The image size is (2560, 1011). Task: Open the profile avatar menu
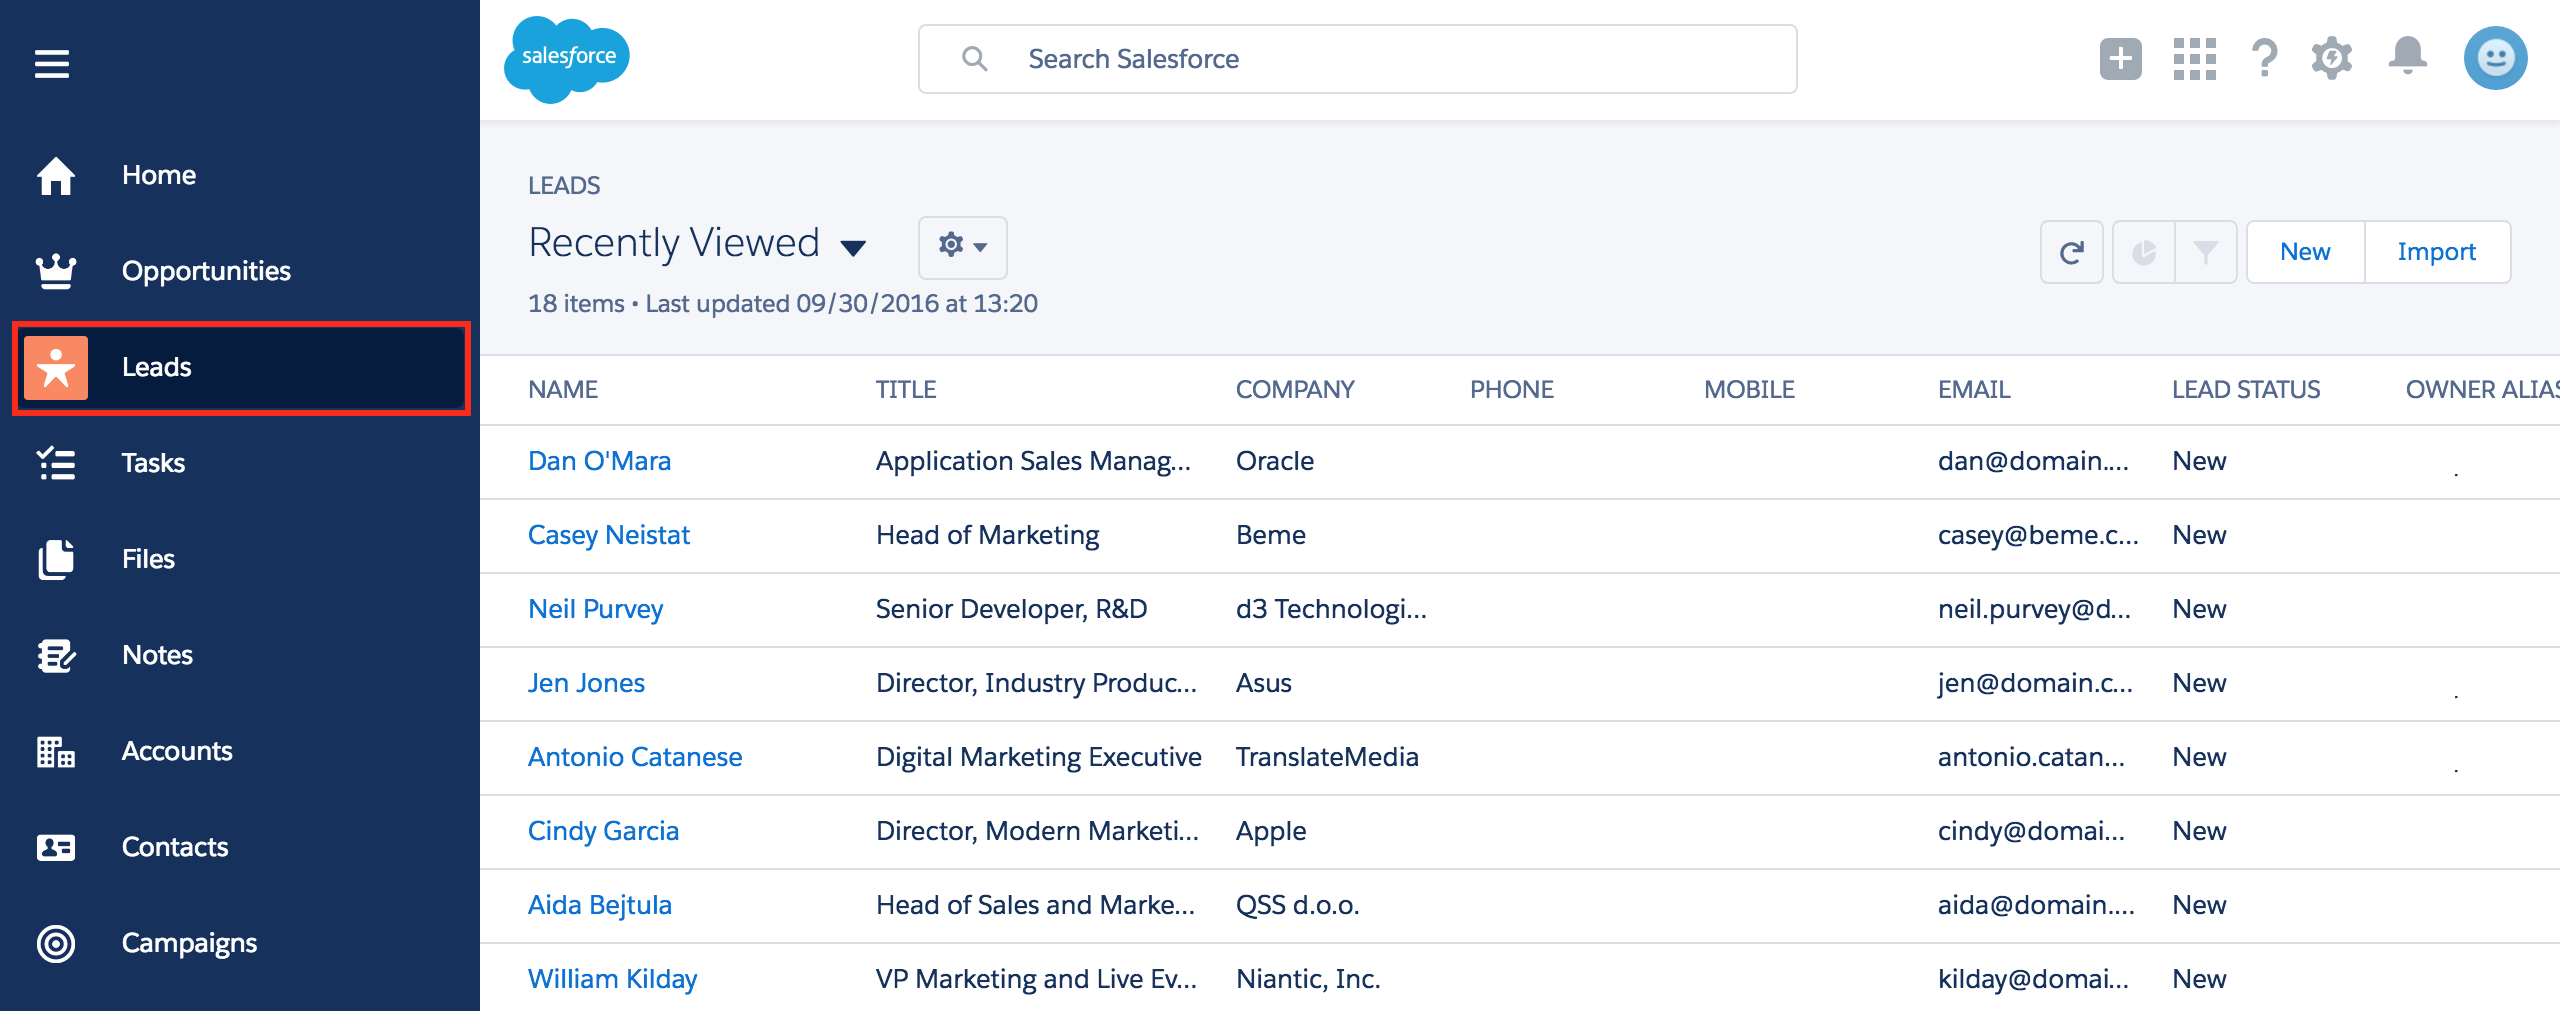(2495, 58)
